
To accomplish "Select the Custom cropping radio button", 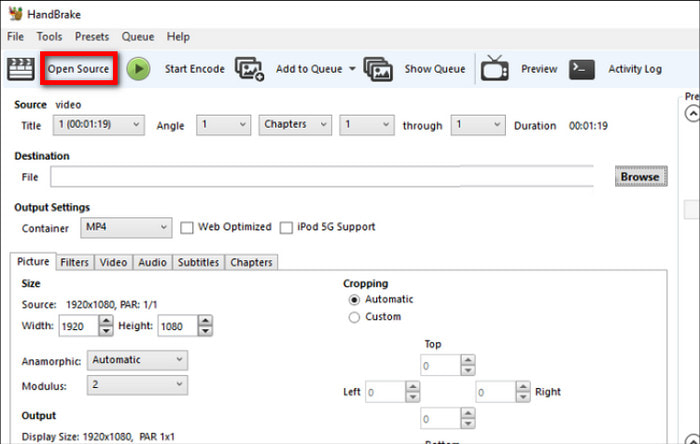I will (354, 317).
